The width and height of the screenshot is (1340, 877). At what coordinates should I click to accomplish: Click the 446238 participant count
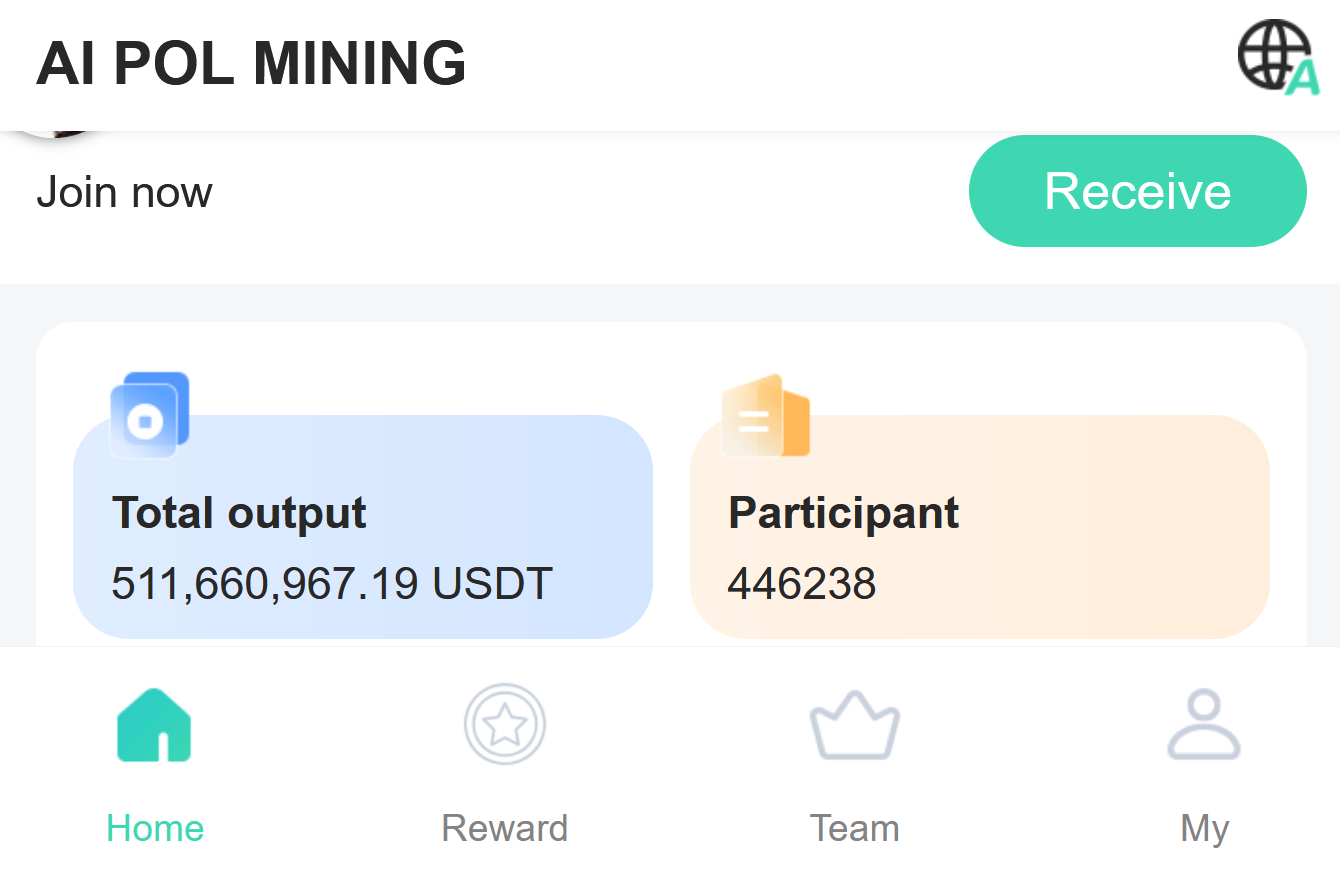click(x=801, y=583)
